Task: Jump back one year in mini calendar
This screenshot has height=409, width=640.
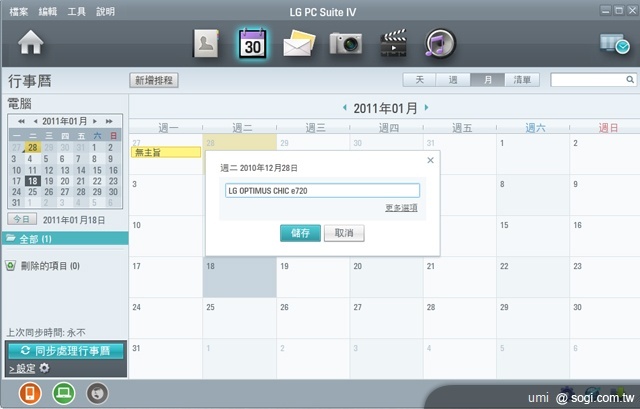Action: [x=21, y=121]
